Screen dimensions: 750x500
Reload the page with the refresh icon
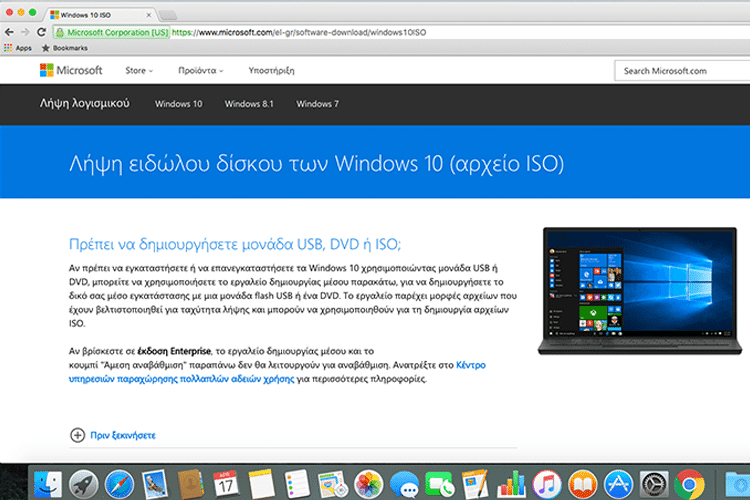42,32
